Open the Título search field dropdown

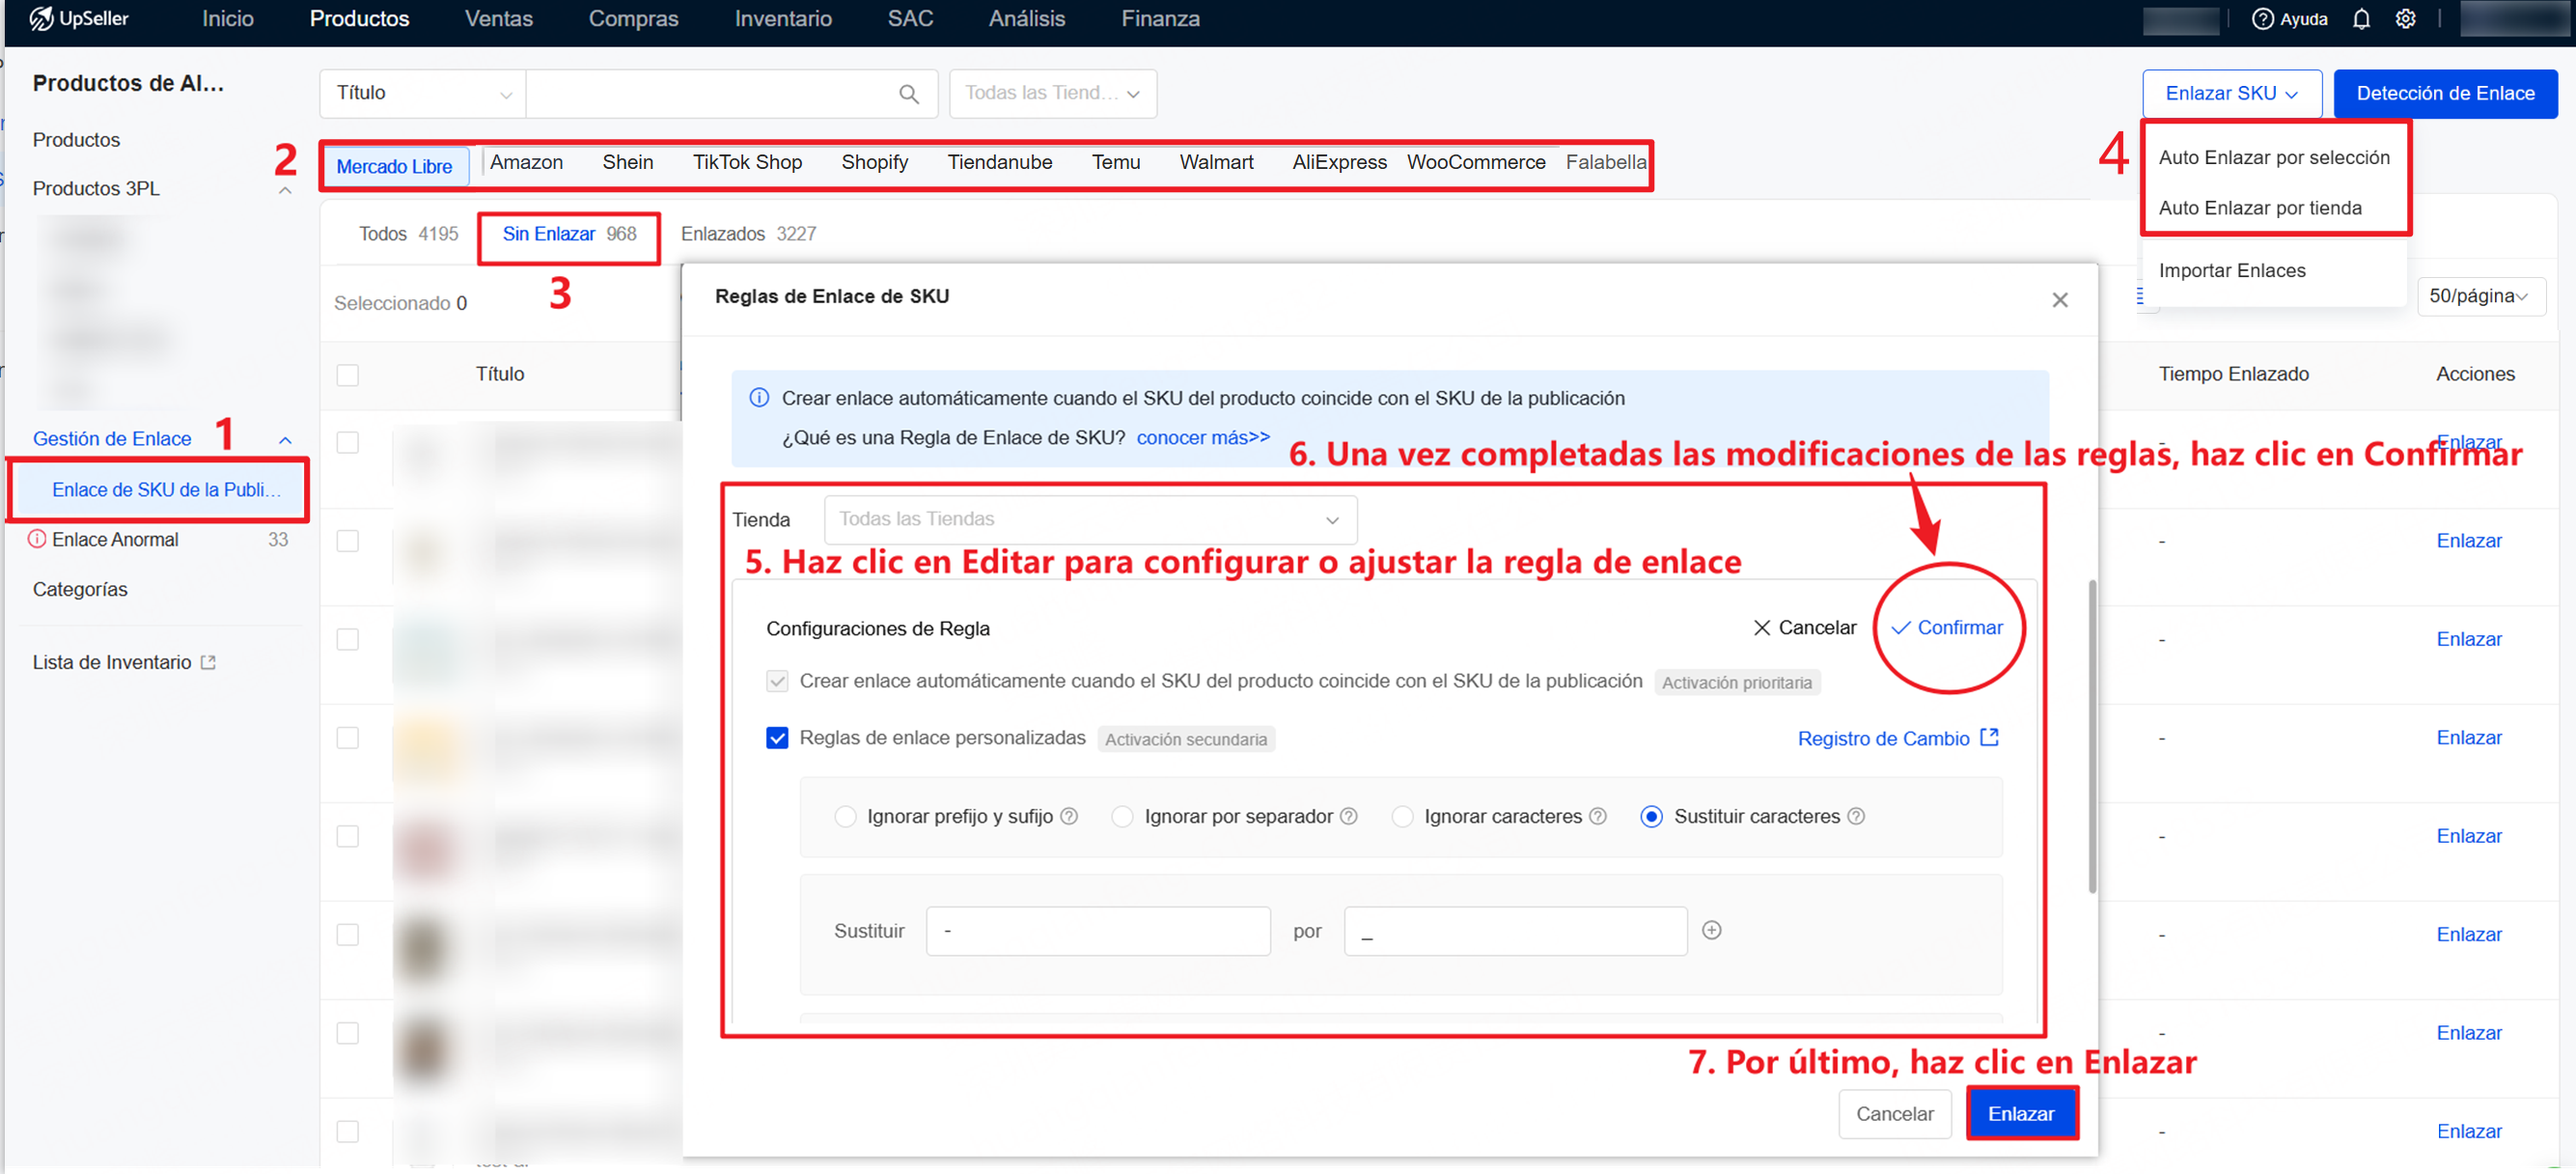point(423,94)
